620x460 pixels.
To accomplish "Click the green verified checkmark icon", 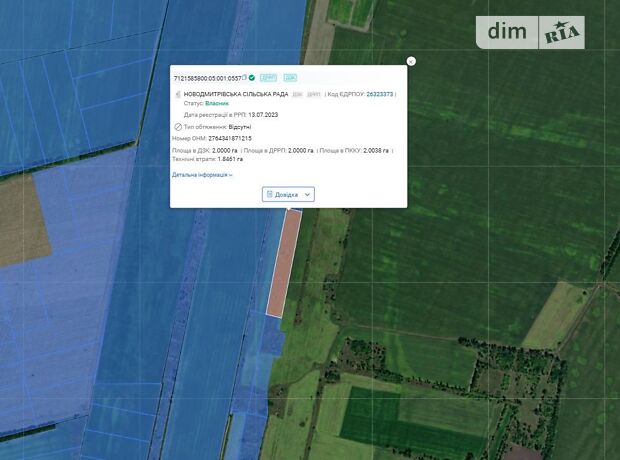I will coord(252,77).
